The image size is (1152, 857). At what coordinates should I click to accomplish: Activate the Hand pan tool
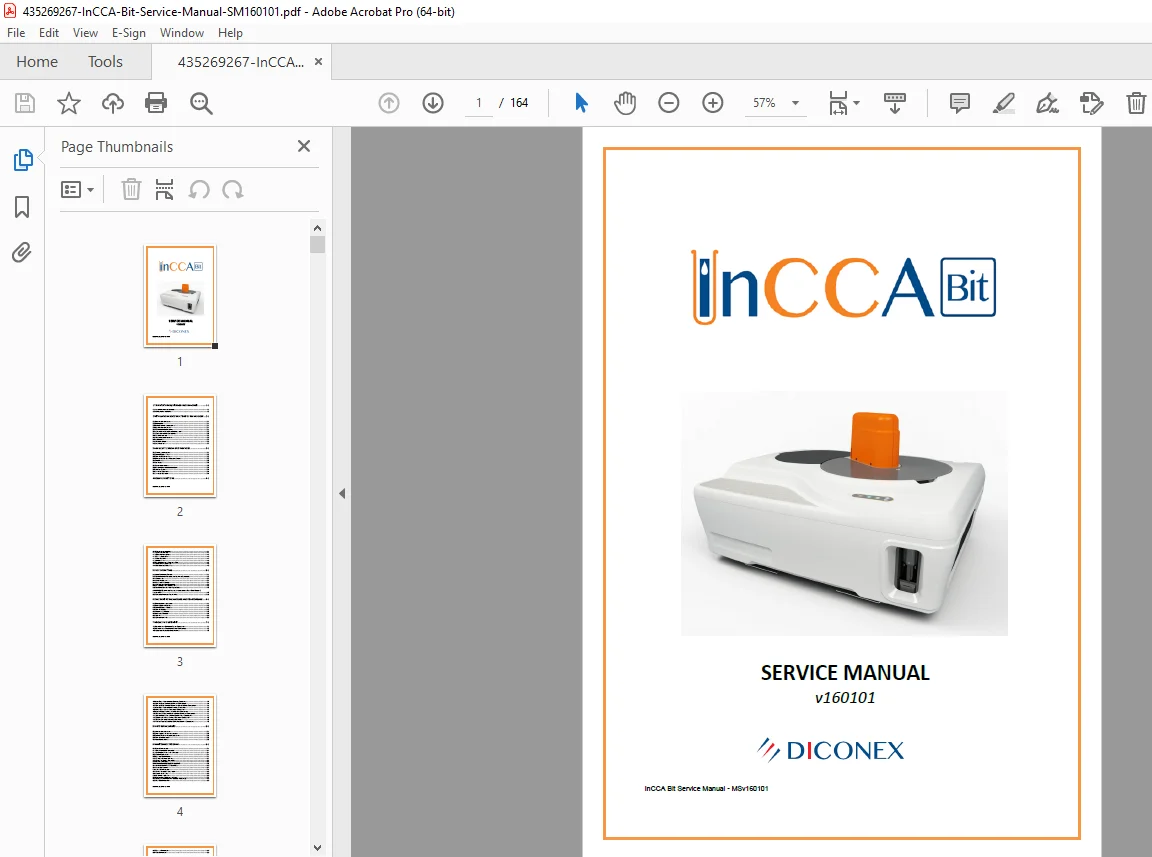click(x=624, y=103)
